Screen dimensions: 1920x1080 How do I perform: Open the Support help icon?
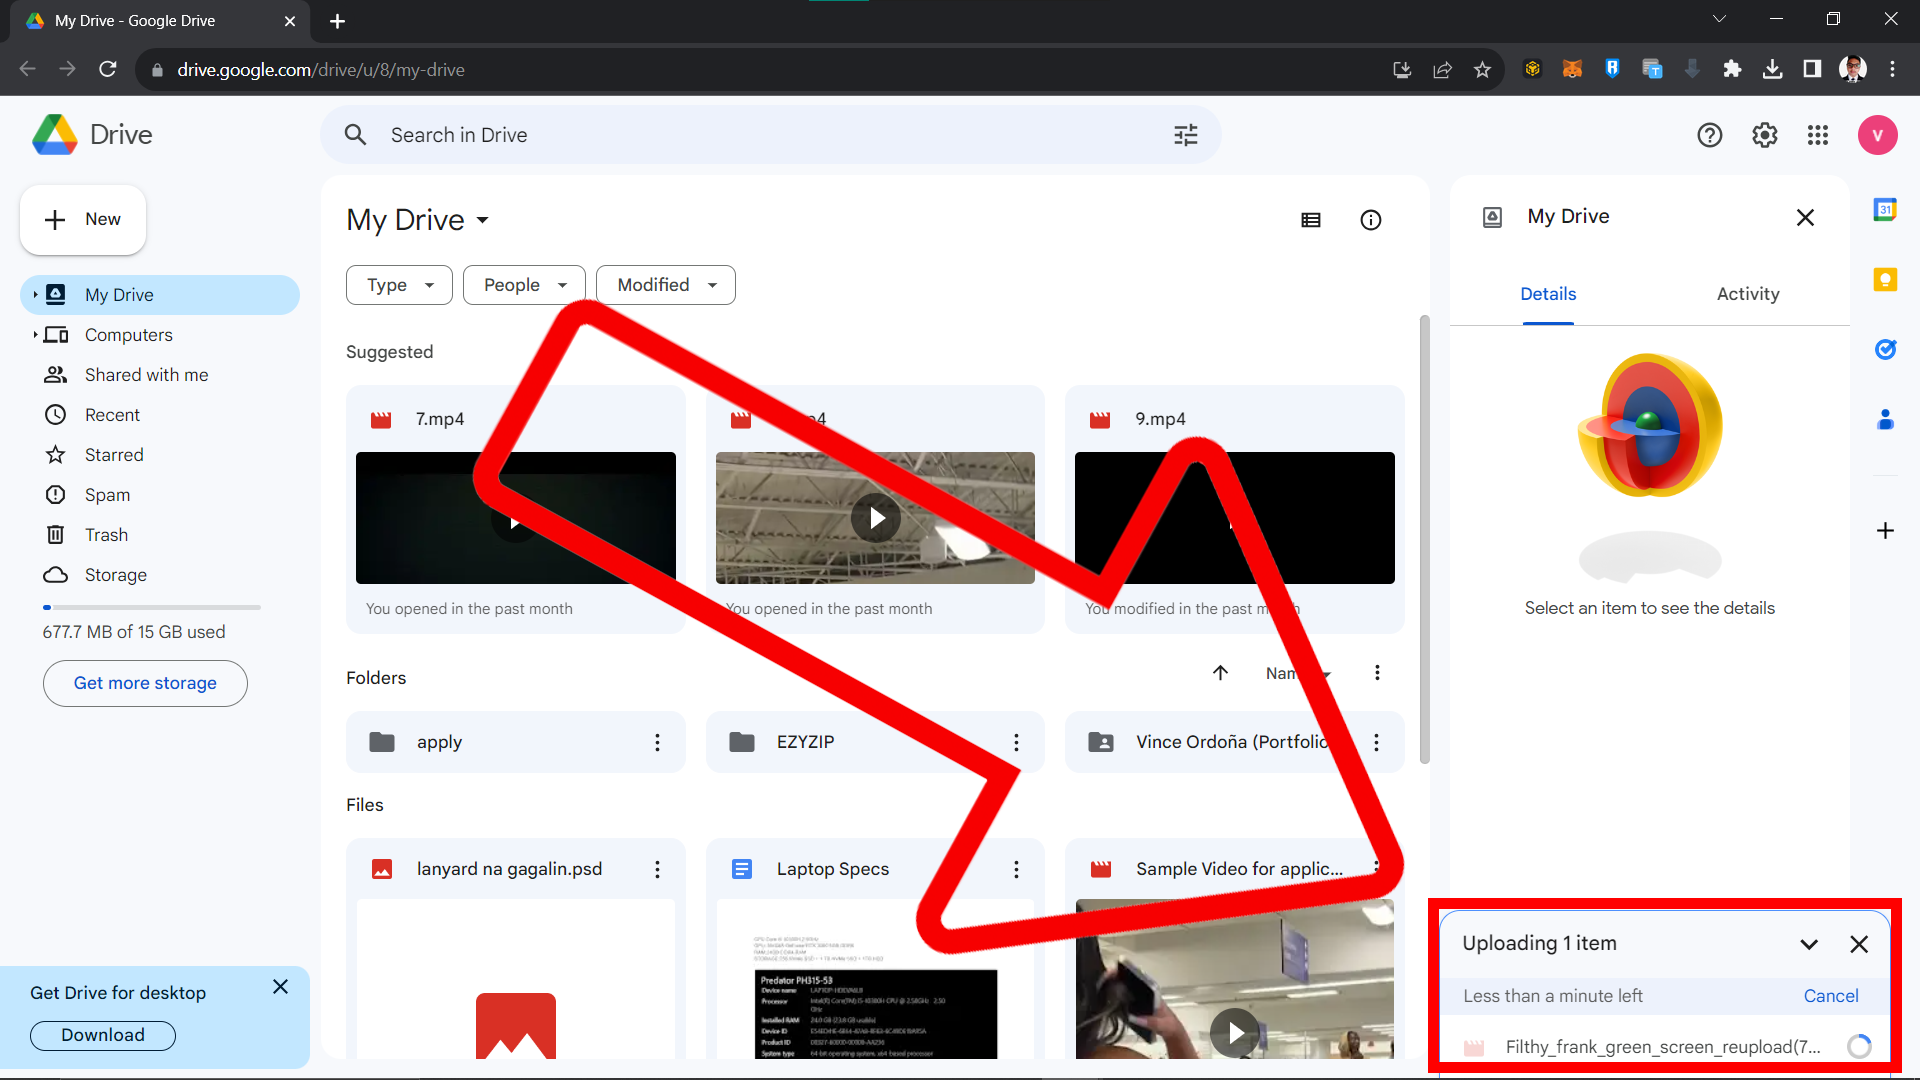tap(1710, 135)
